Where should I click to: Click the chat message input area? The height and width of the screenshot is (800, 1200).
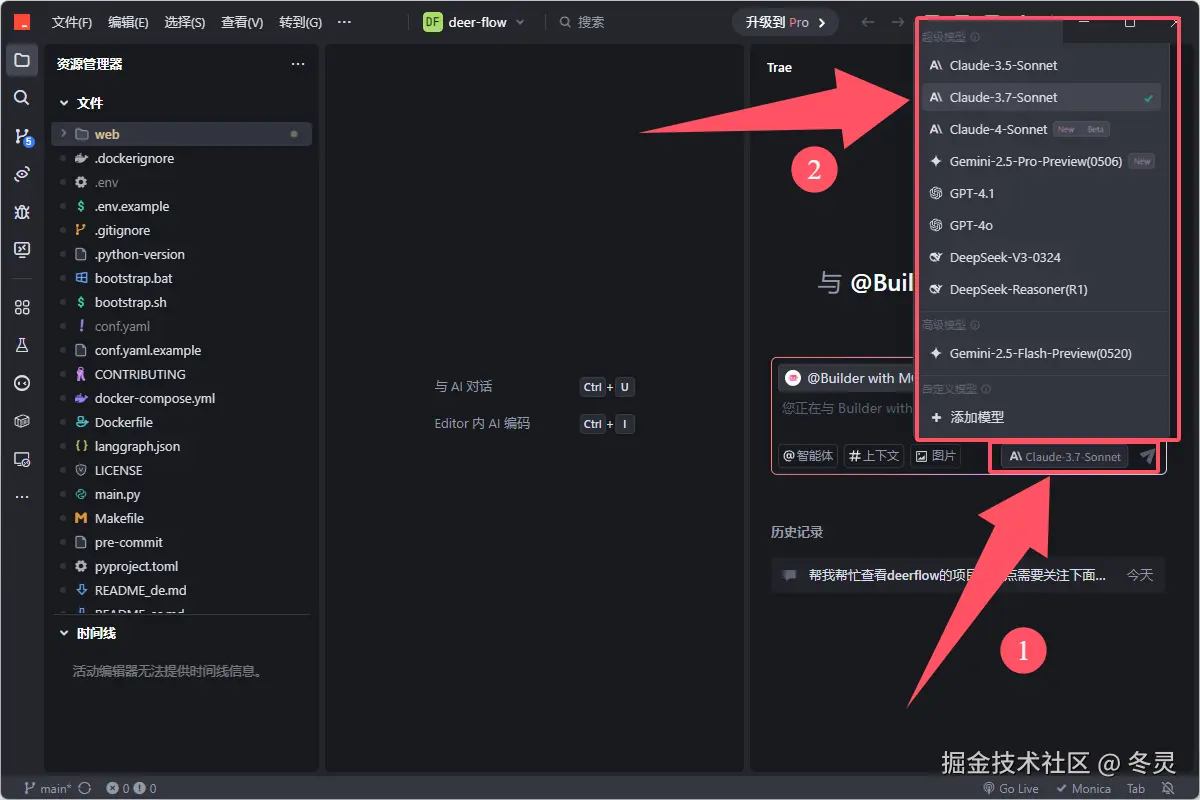pos(846,408)
